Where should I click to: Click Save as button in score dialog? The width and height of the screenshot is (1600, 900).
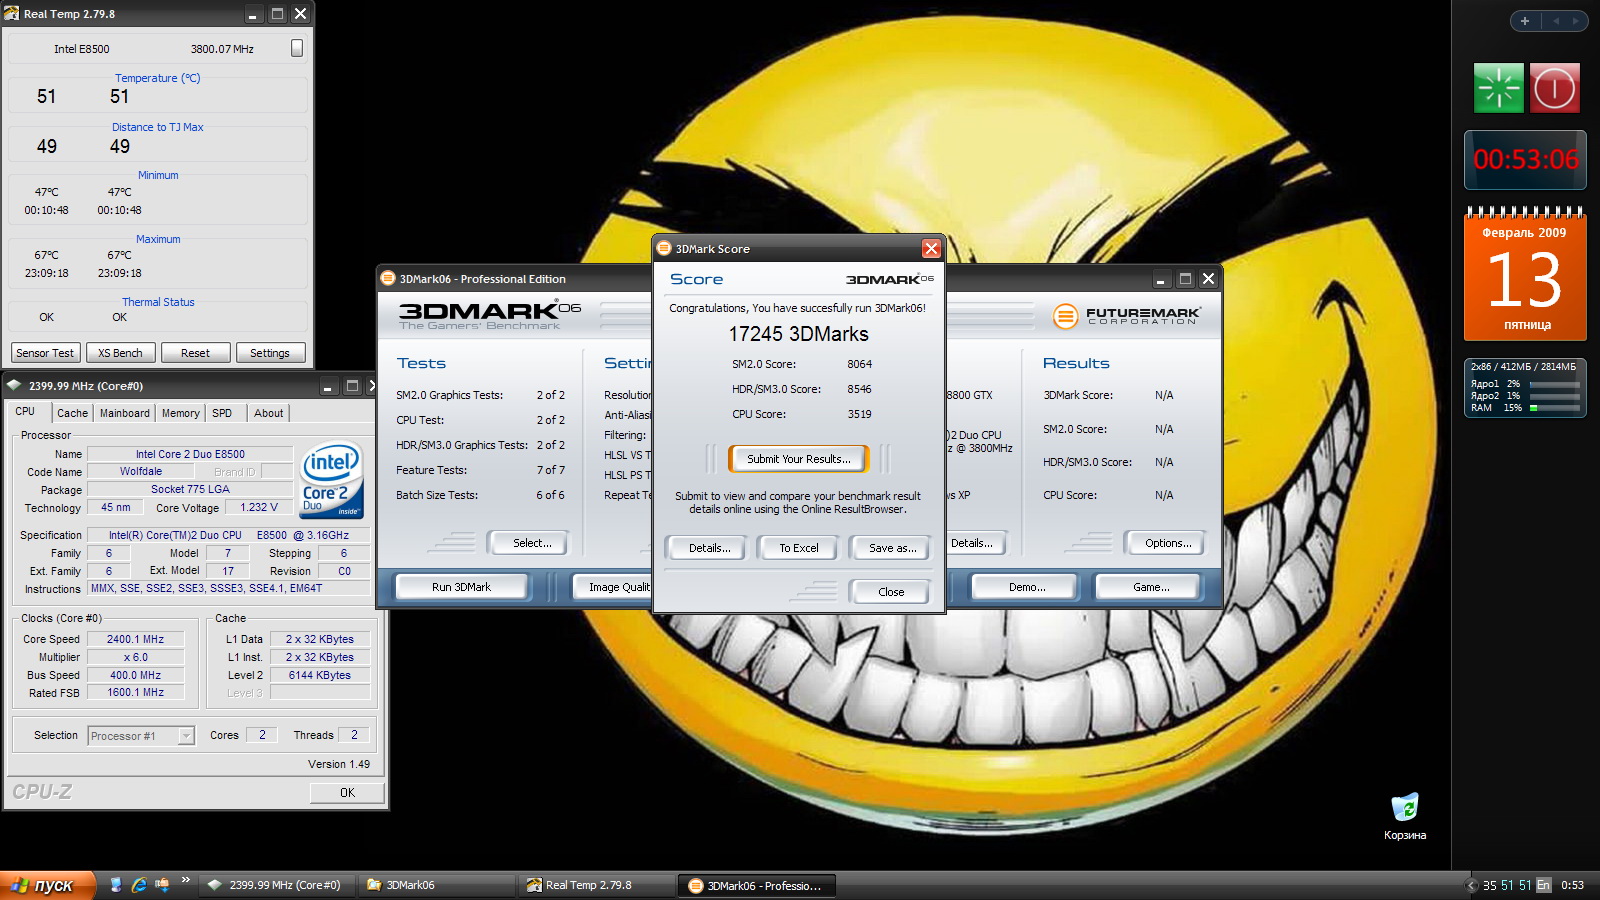click(x=892, y=548)
